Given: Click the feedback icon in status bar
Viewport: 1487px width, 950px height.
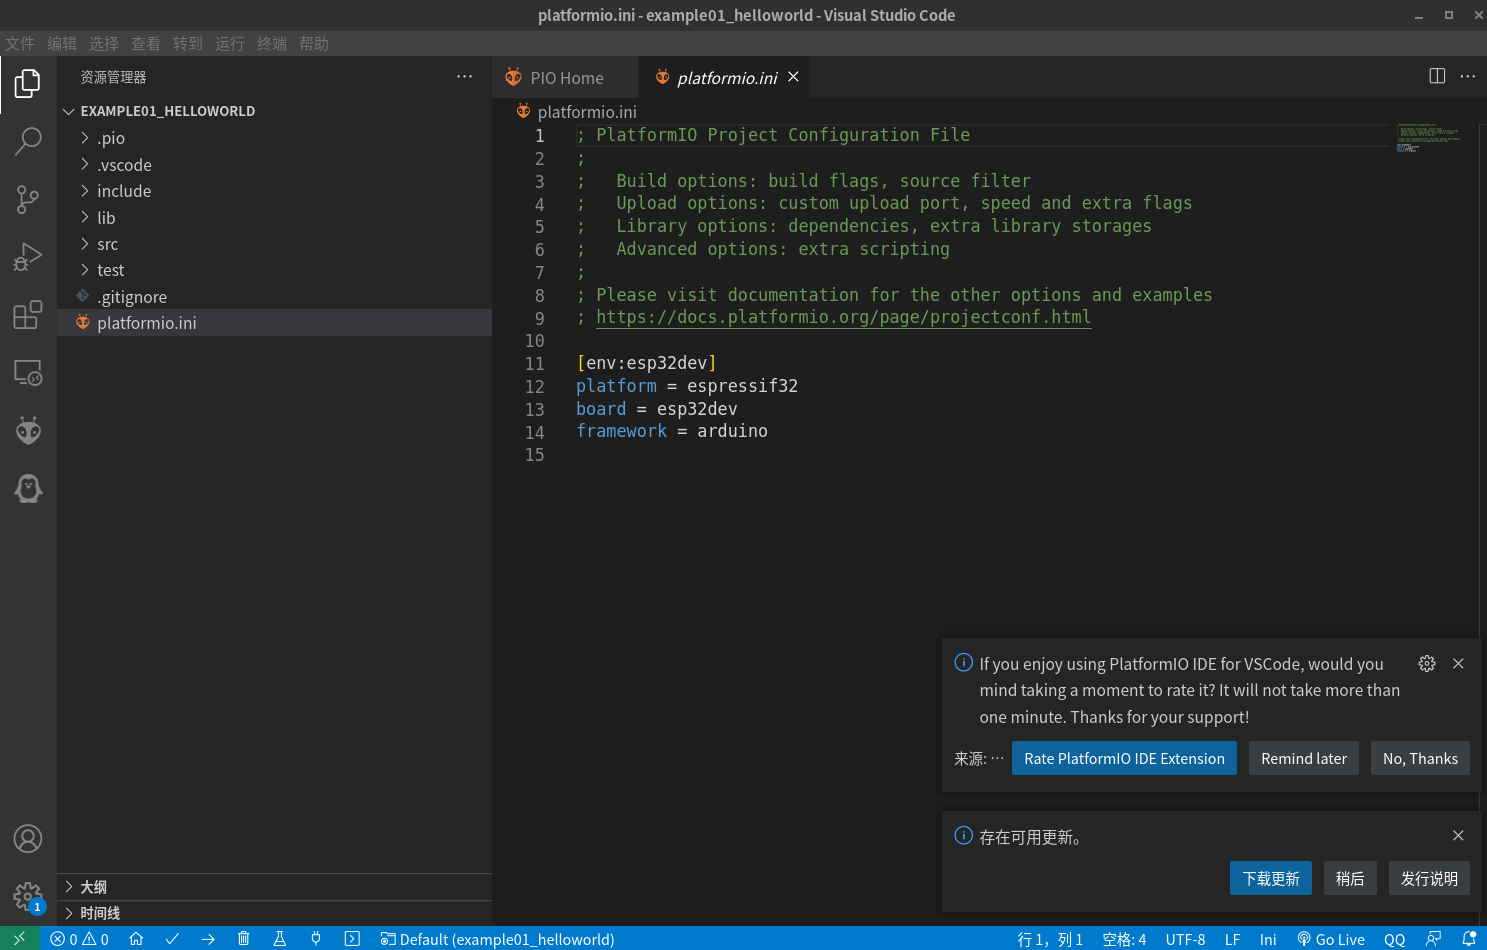Looking at the screenshot, I should pos(1433,939).
